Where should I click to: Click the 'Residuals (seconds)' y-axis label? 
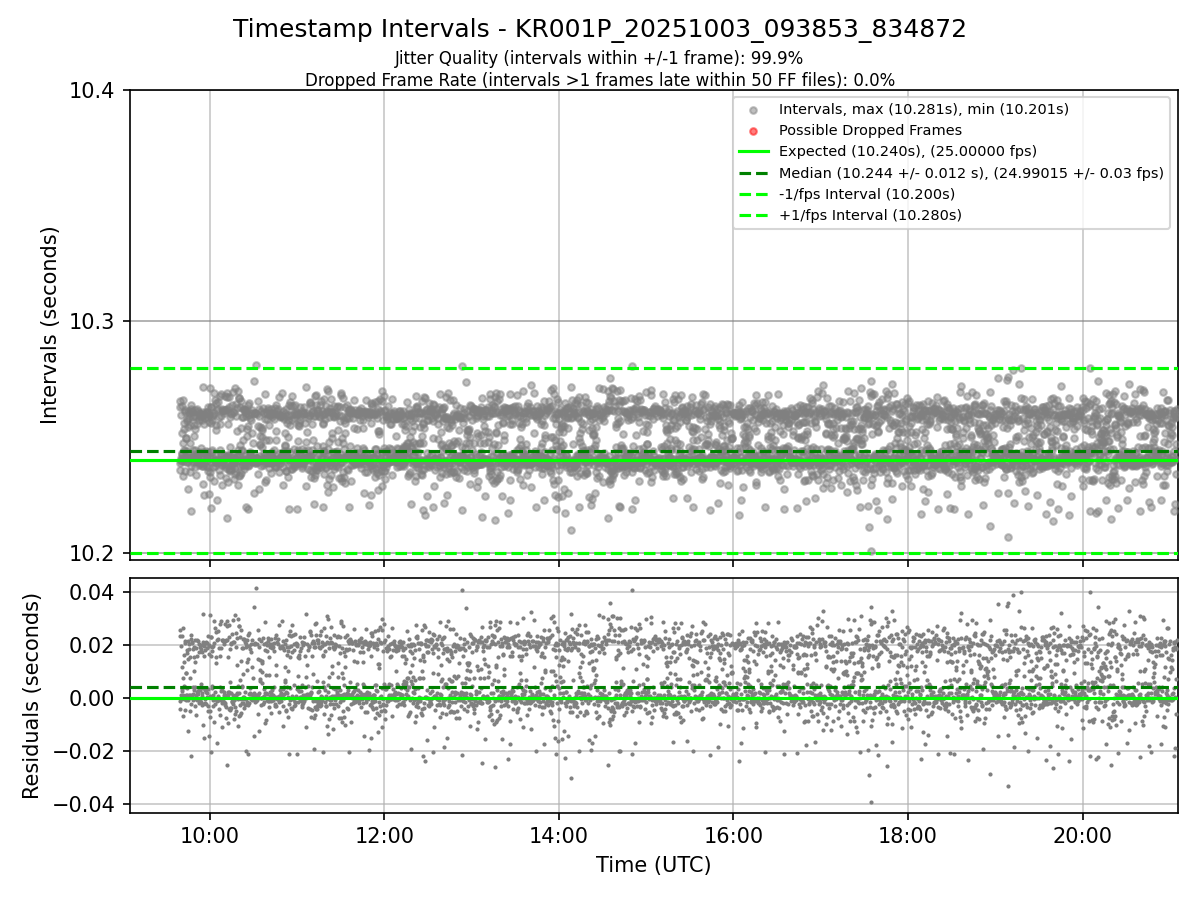tap(31, 695)
